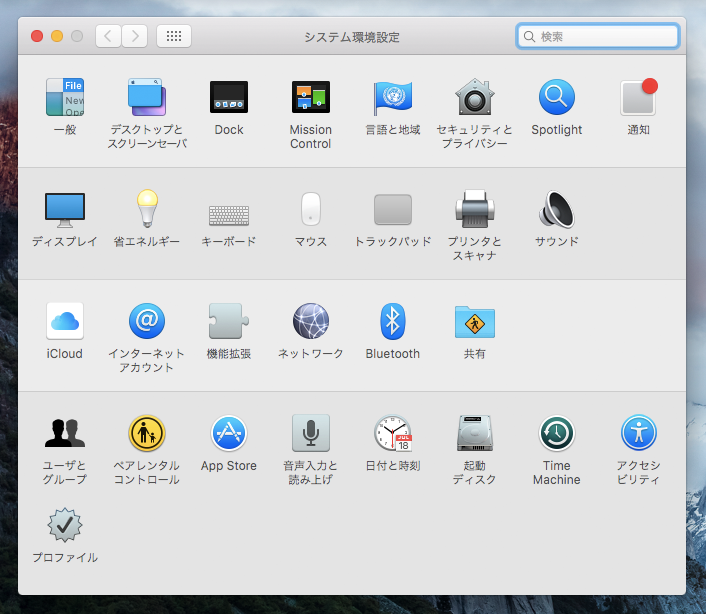Screen dimensions: 706x614
Task: Go back with the left arrow button
Action: pyautogui.click(x=108, y=36)
